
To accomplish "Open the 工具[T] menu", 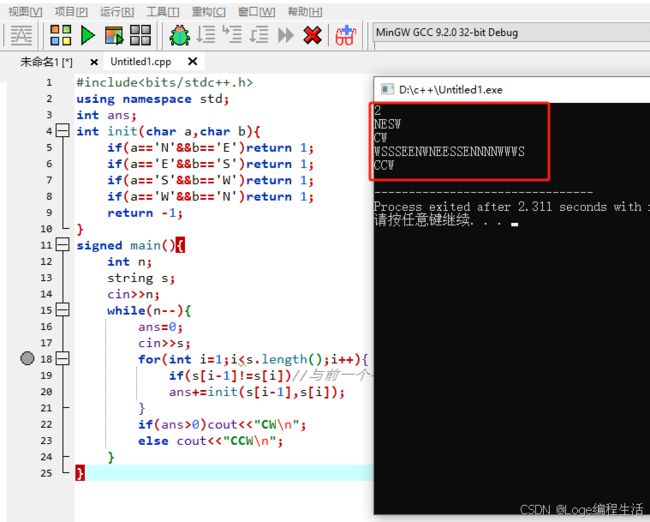I will (162, 12).
